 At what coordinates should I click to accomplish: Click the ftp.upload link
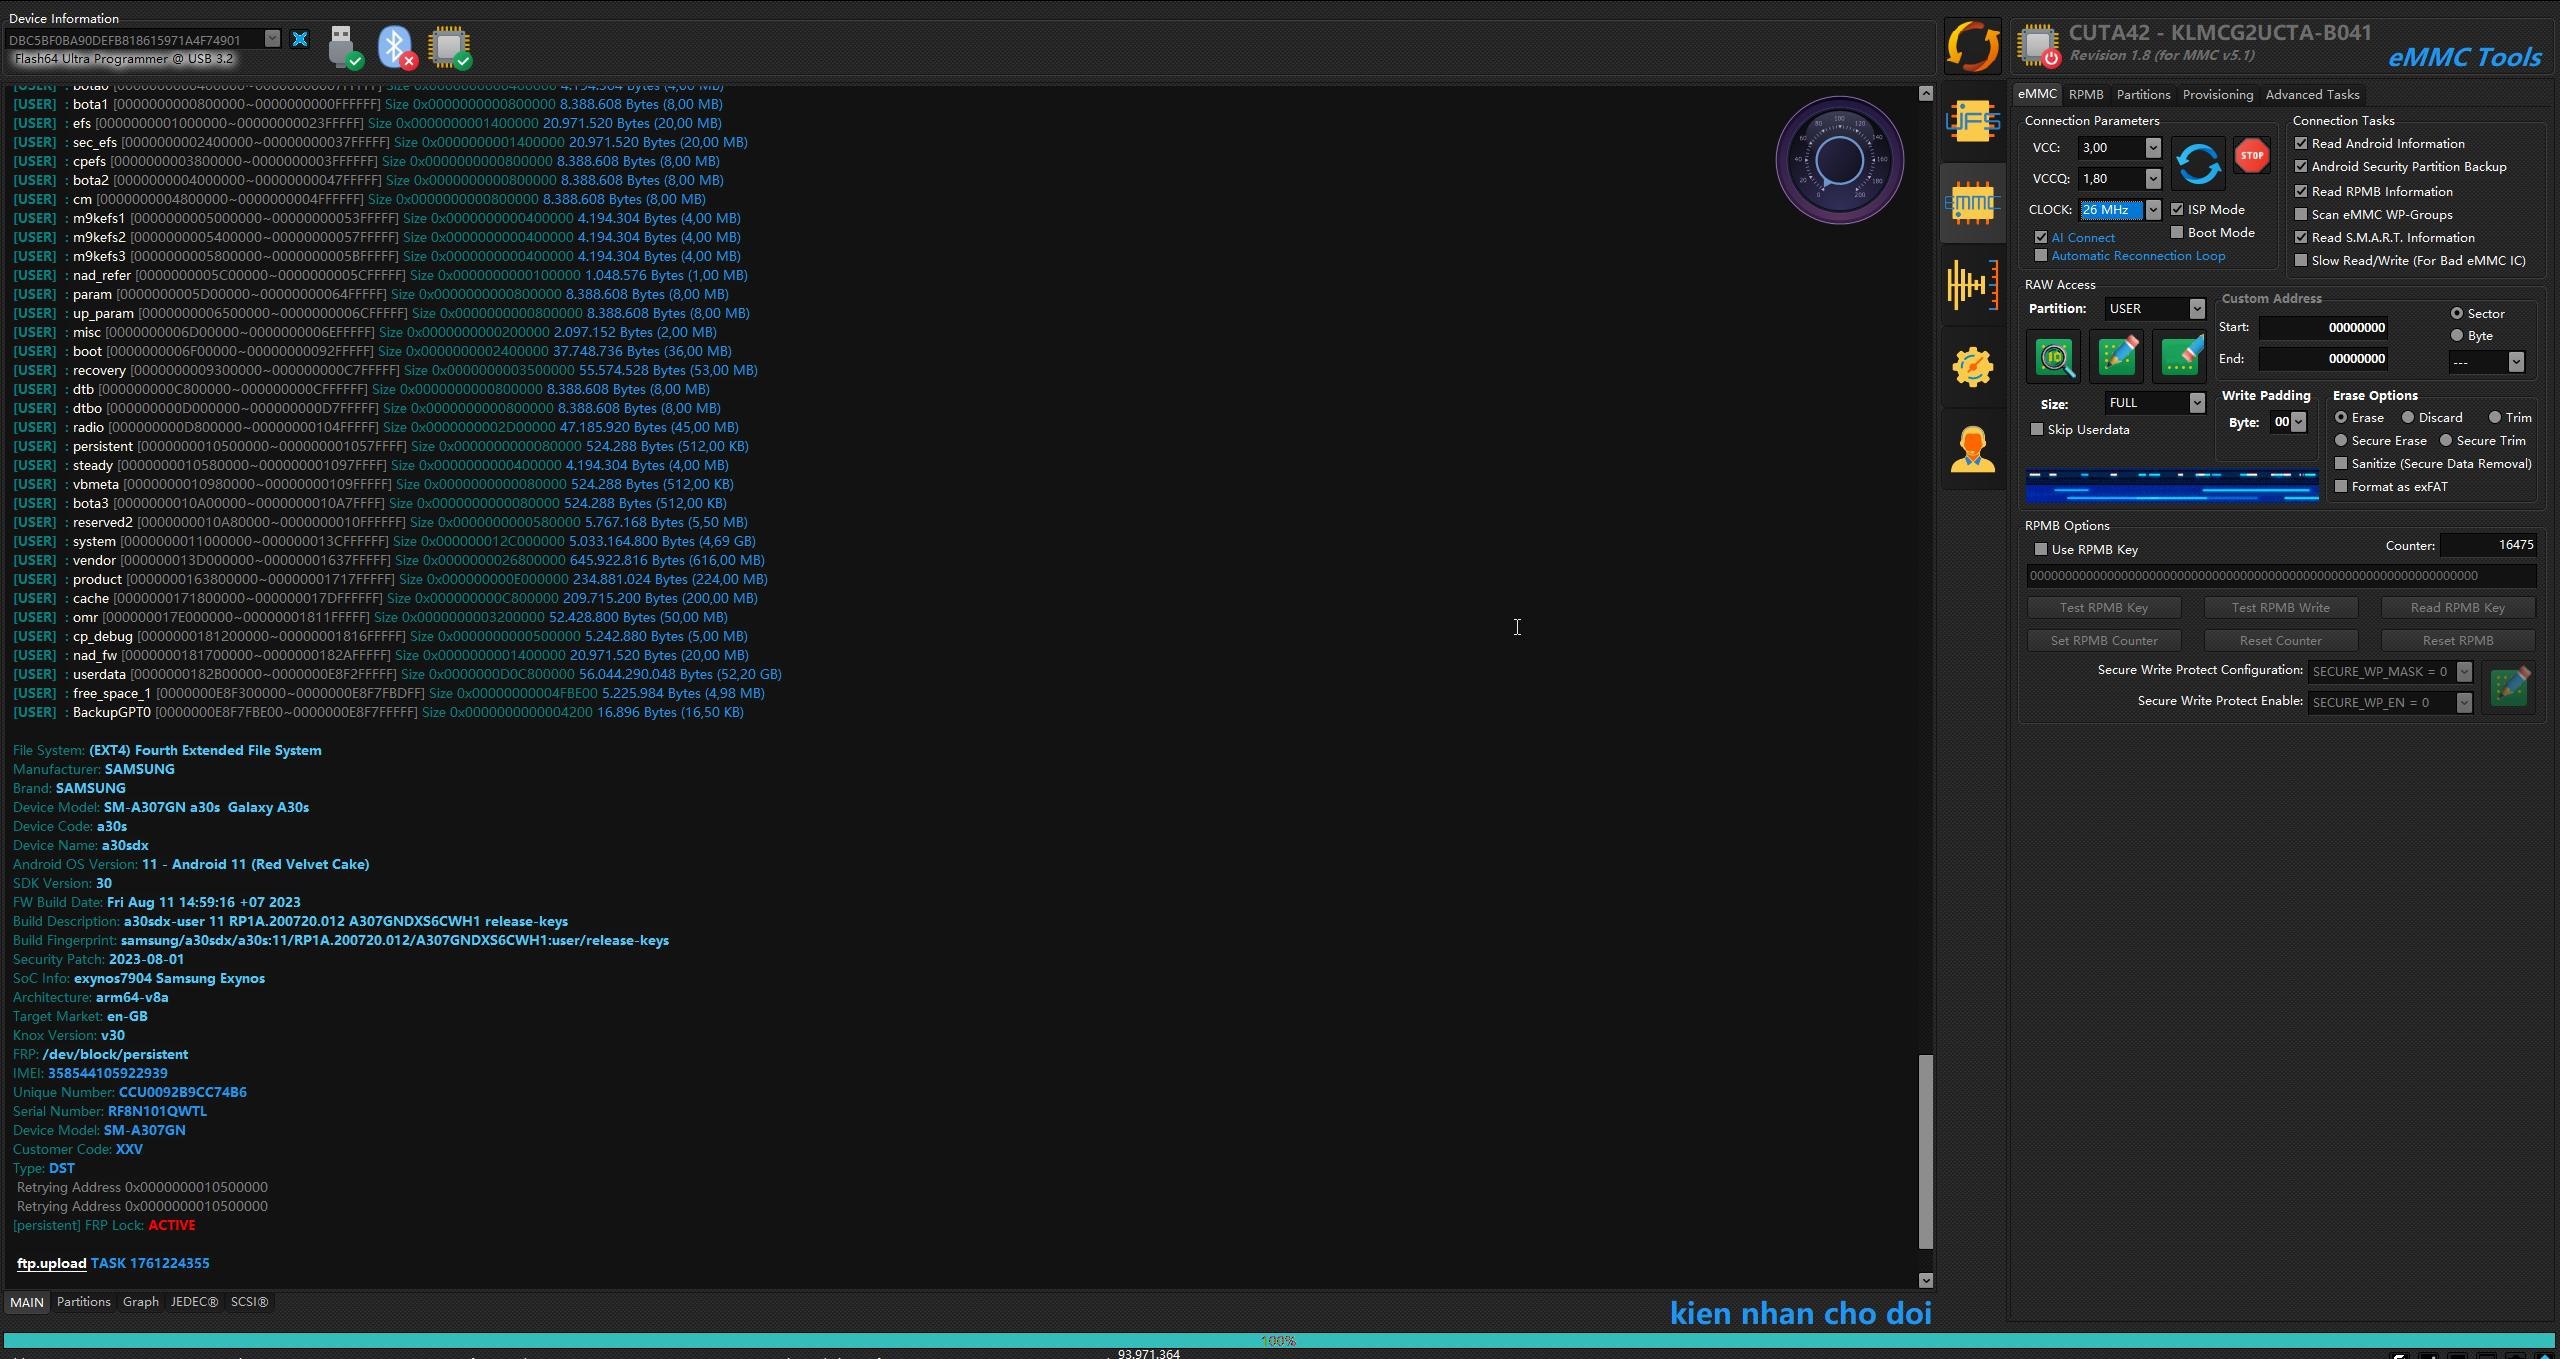(51, 1263)
